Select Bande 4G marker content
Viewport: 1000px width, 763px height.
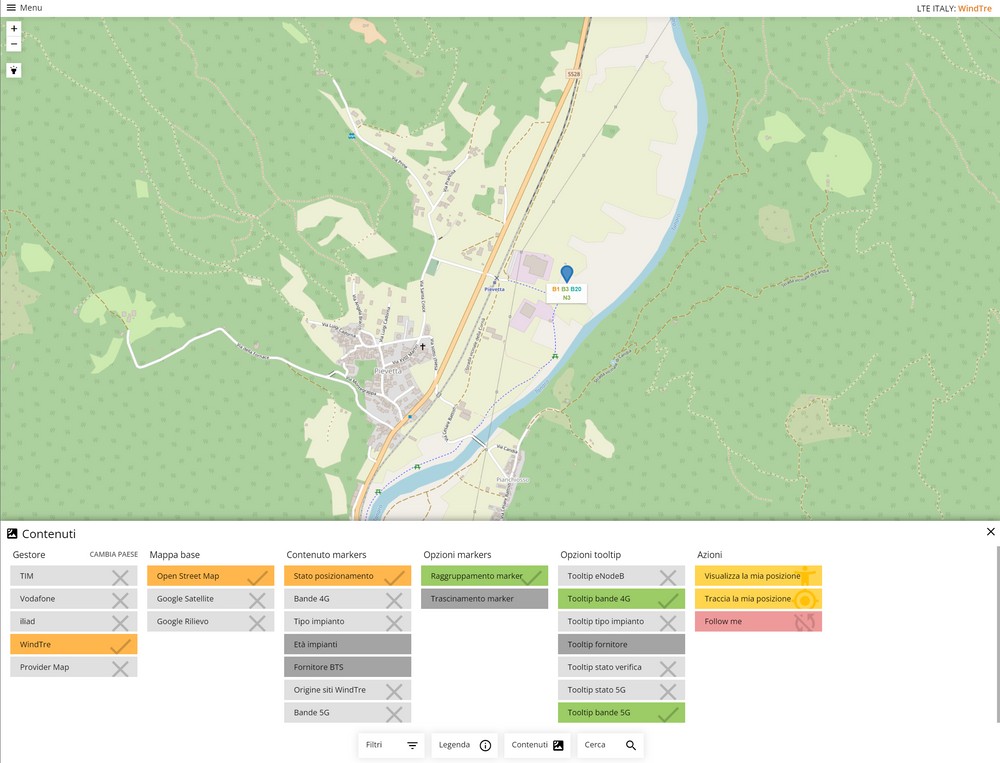click(x=347, y=599)
